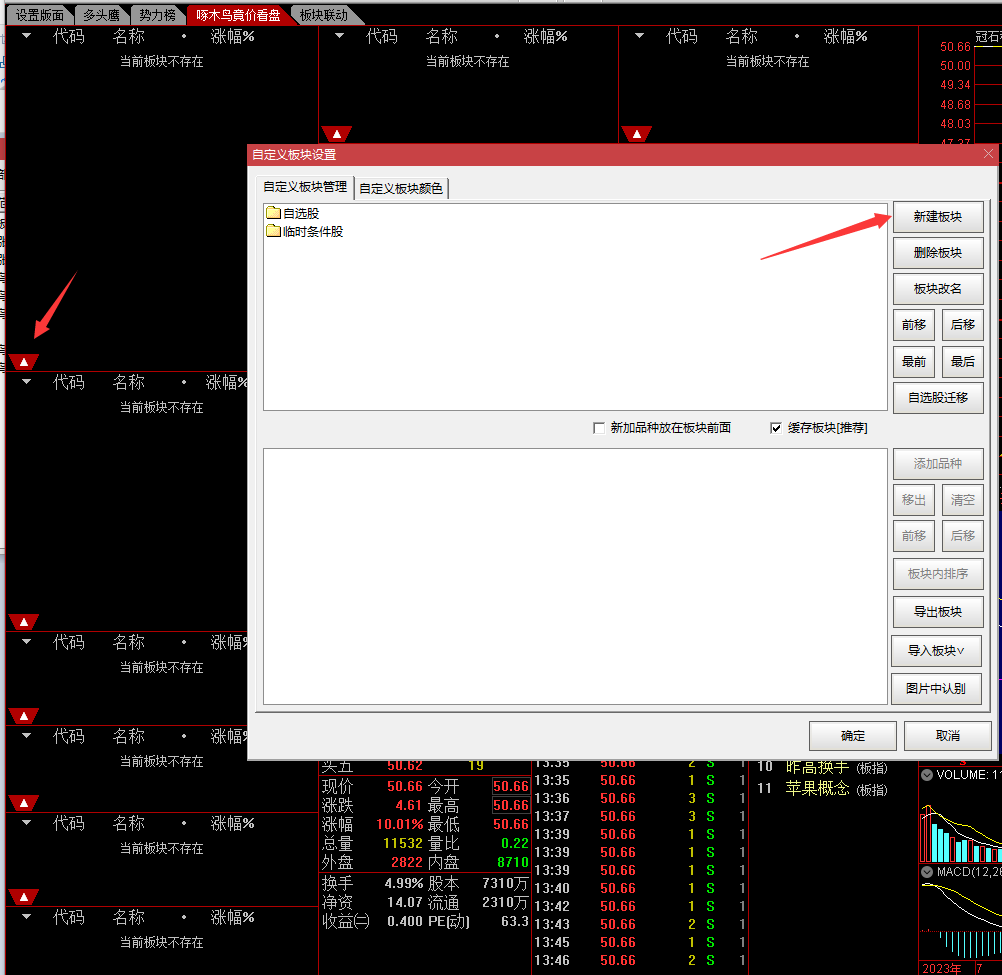The width and height of the screenshot is (1002, 975).
Task: Sort by 名称 in the third top panel
Action: click(x=741, y=36)
